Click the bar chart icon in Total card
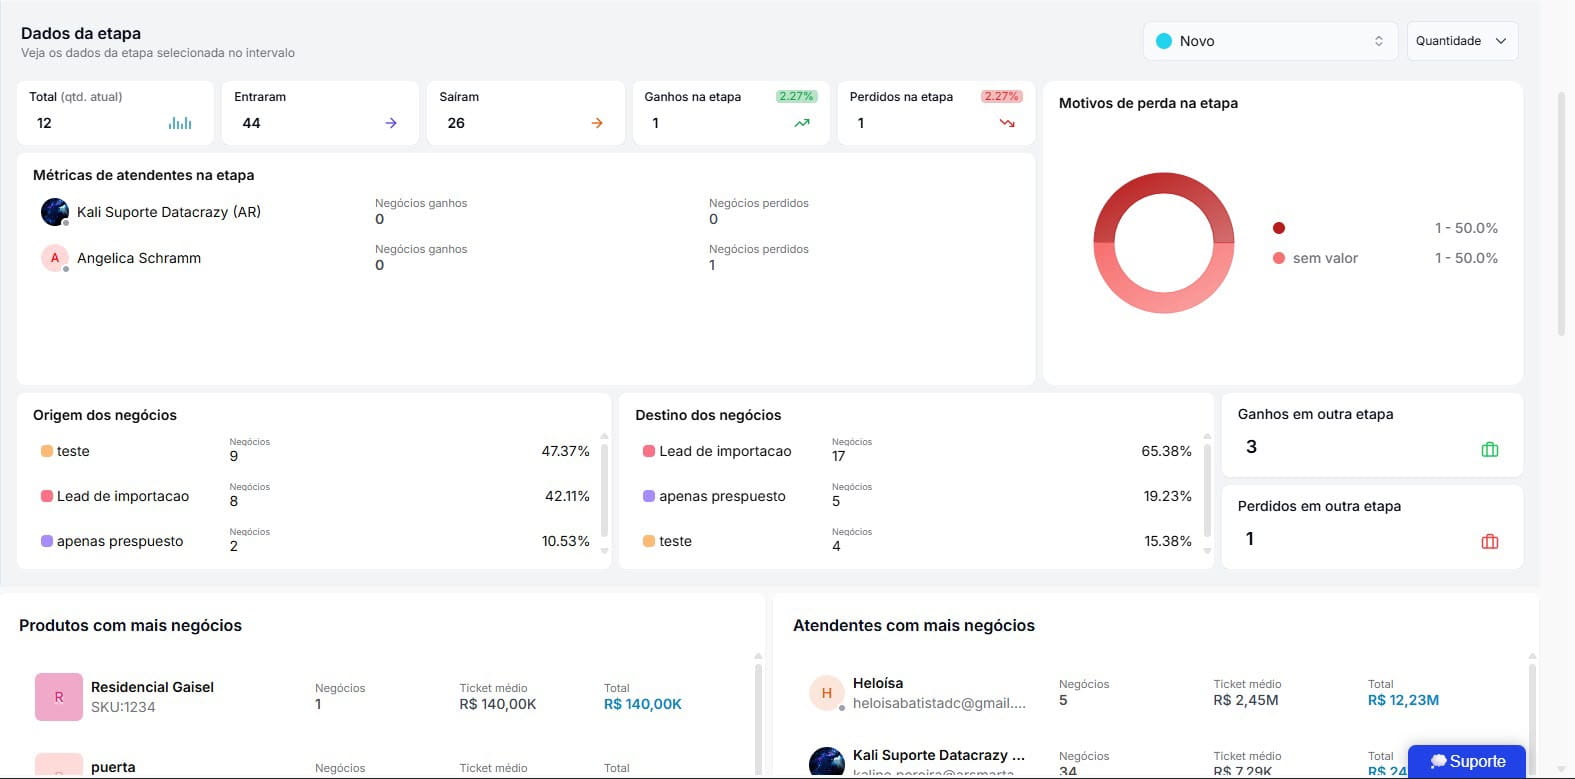Screen dimensions: 1575x779 coord(180,123)
